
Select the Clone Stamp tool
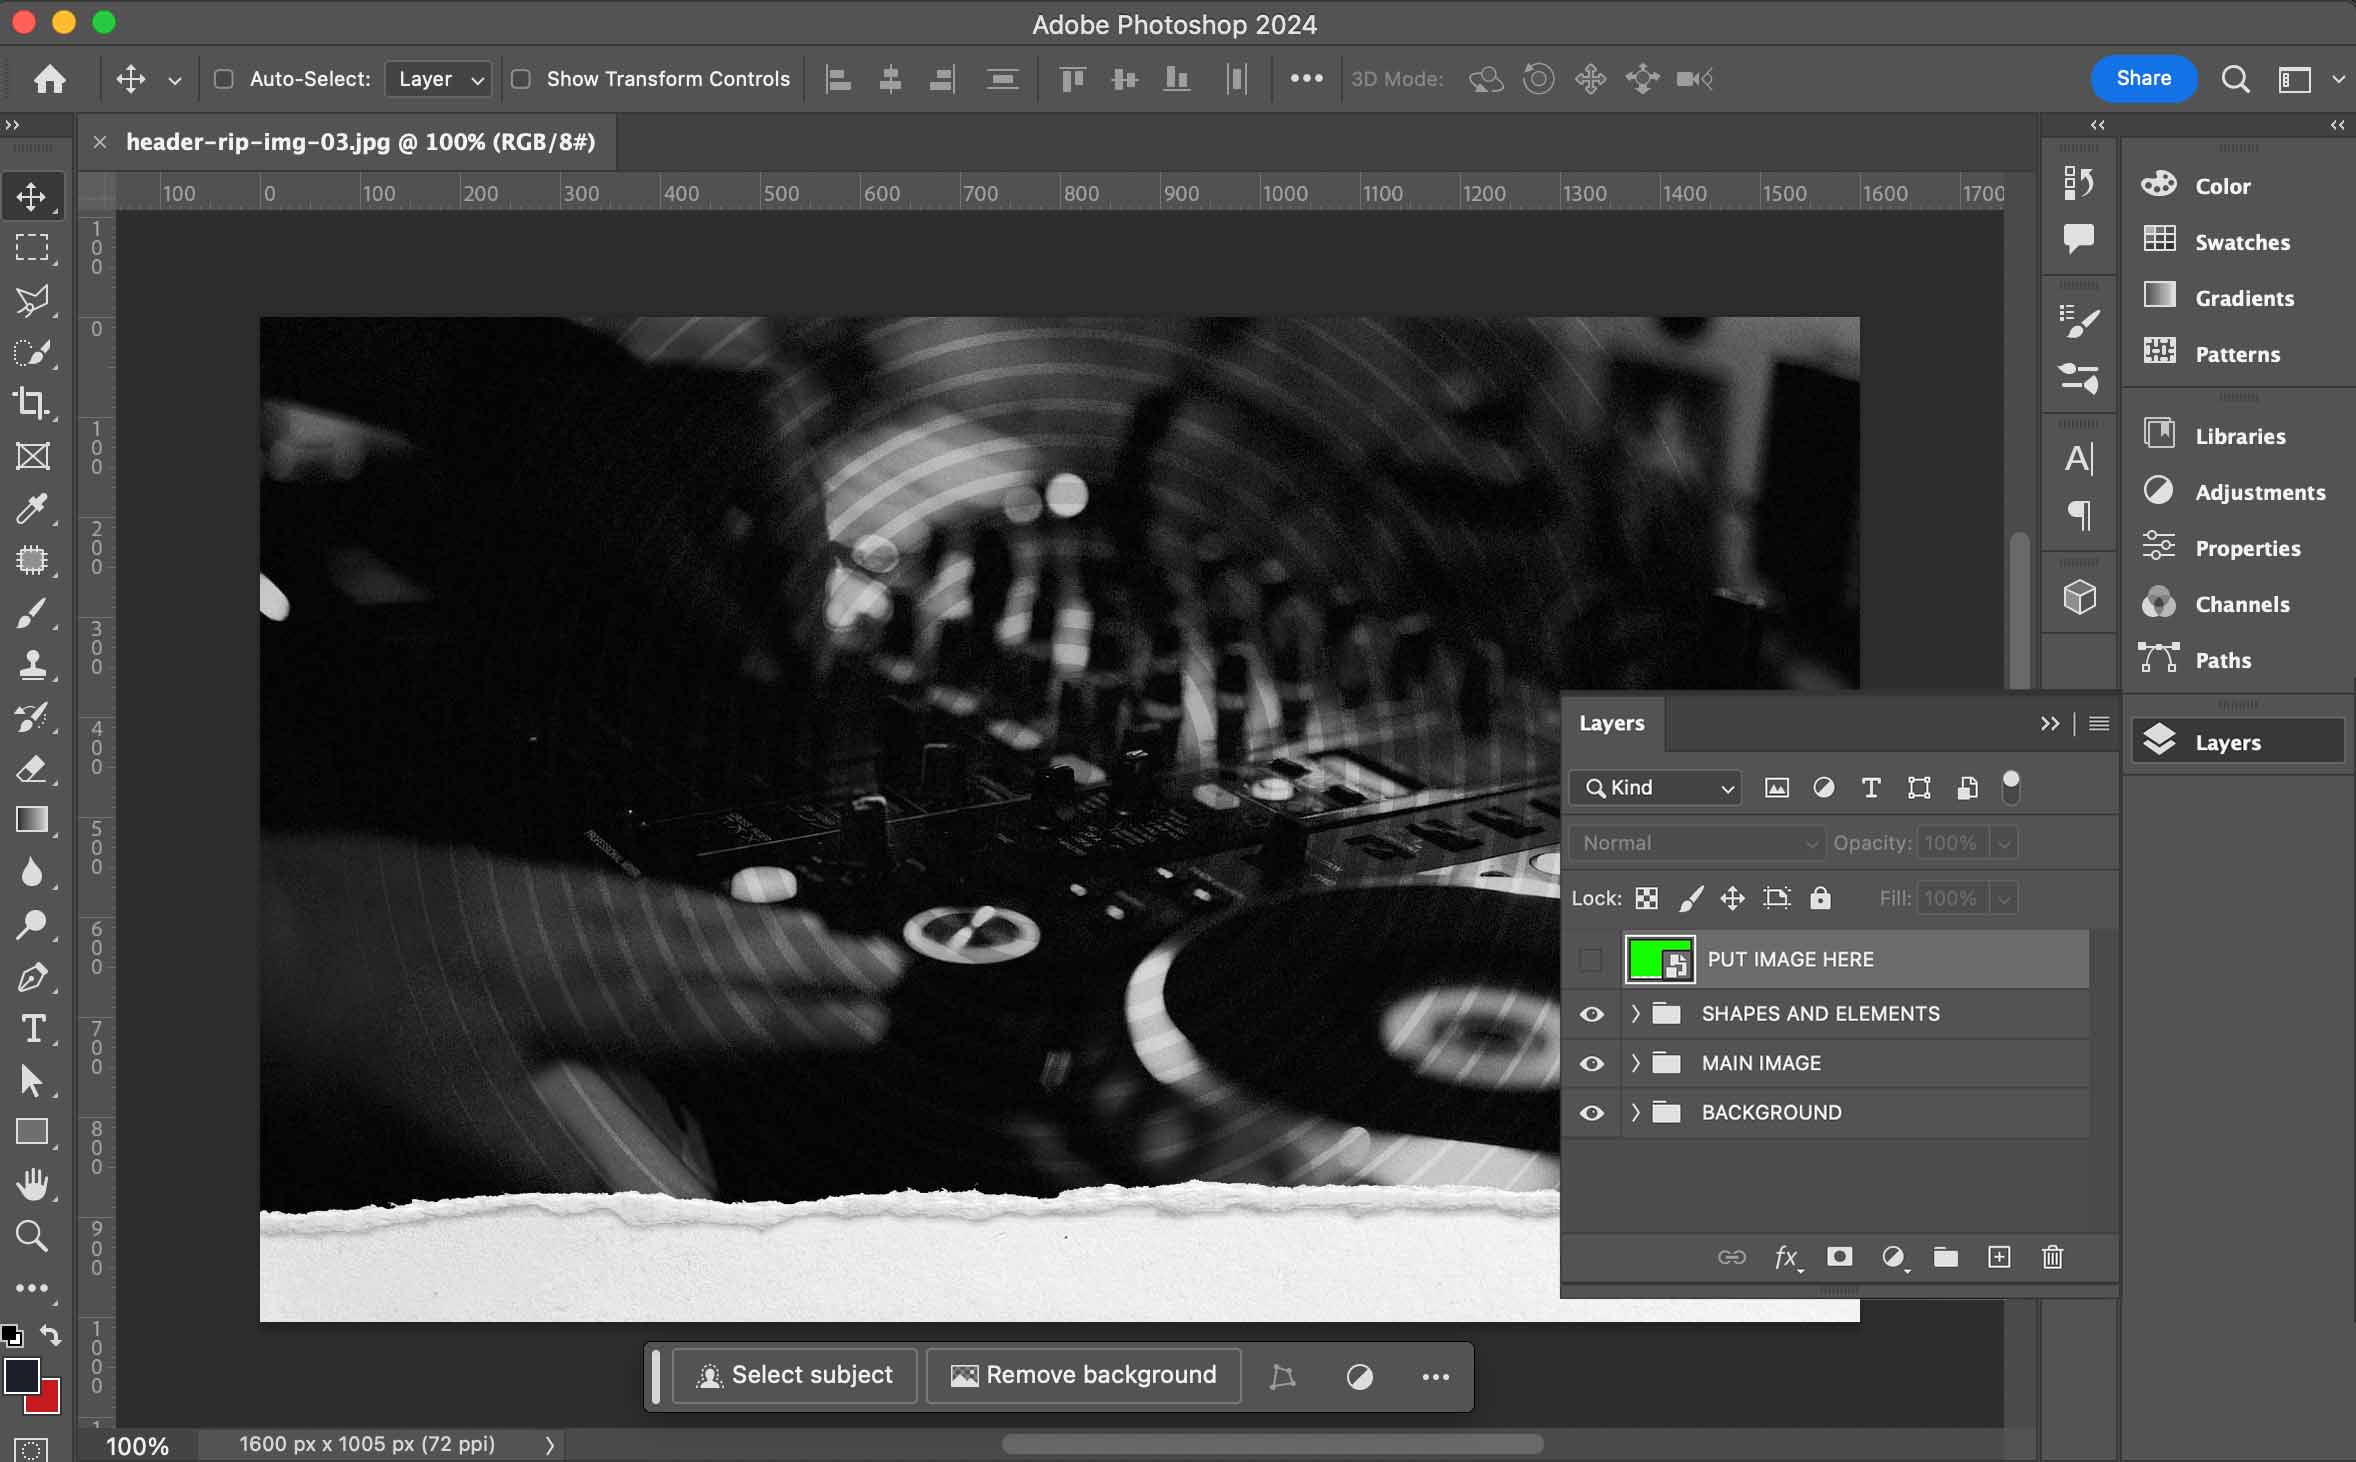(32, 664)
